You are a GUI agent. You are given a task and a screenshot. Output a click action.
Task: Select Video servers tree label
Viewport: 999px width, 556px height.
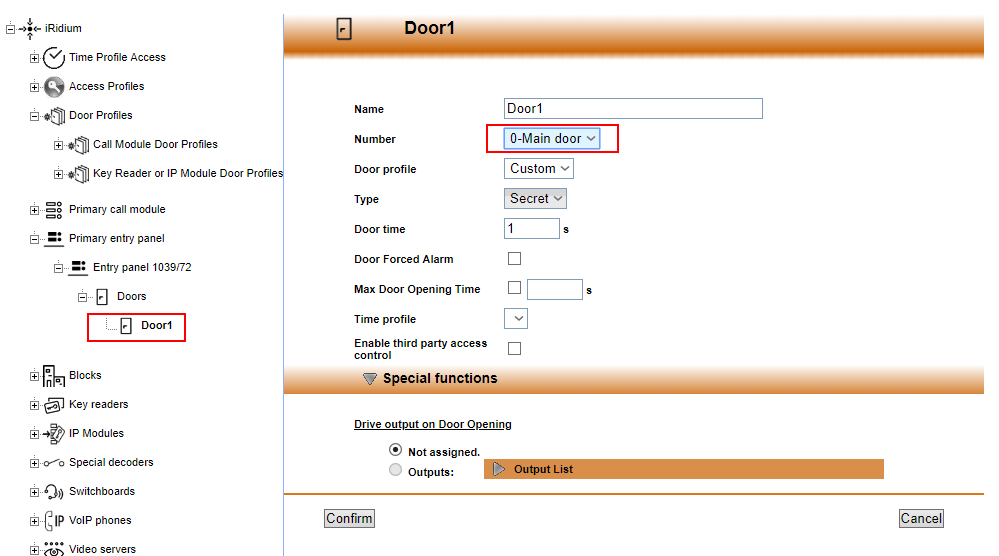(x=103, y=549)
